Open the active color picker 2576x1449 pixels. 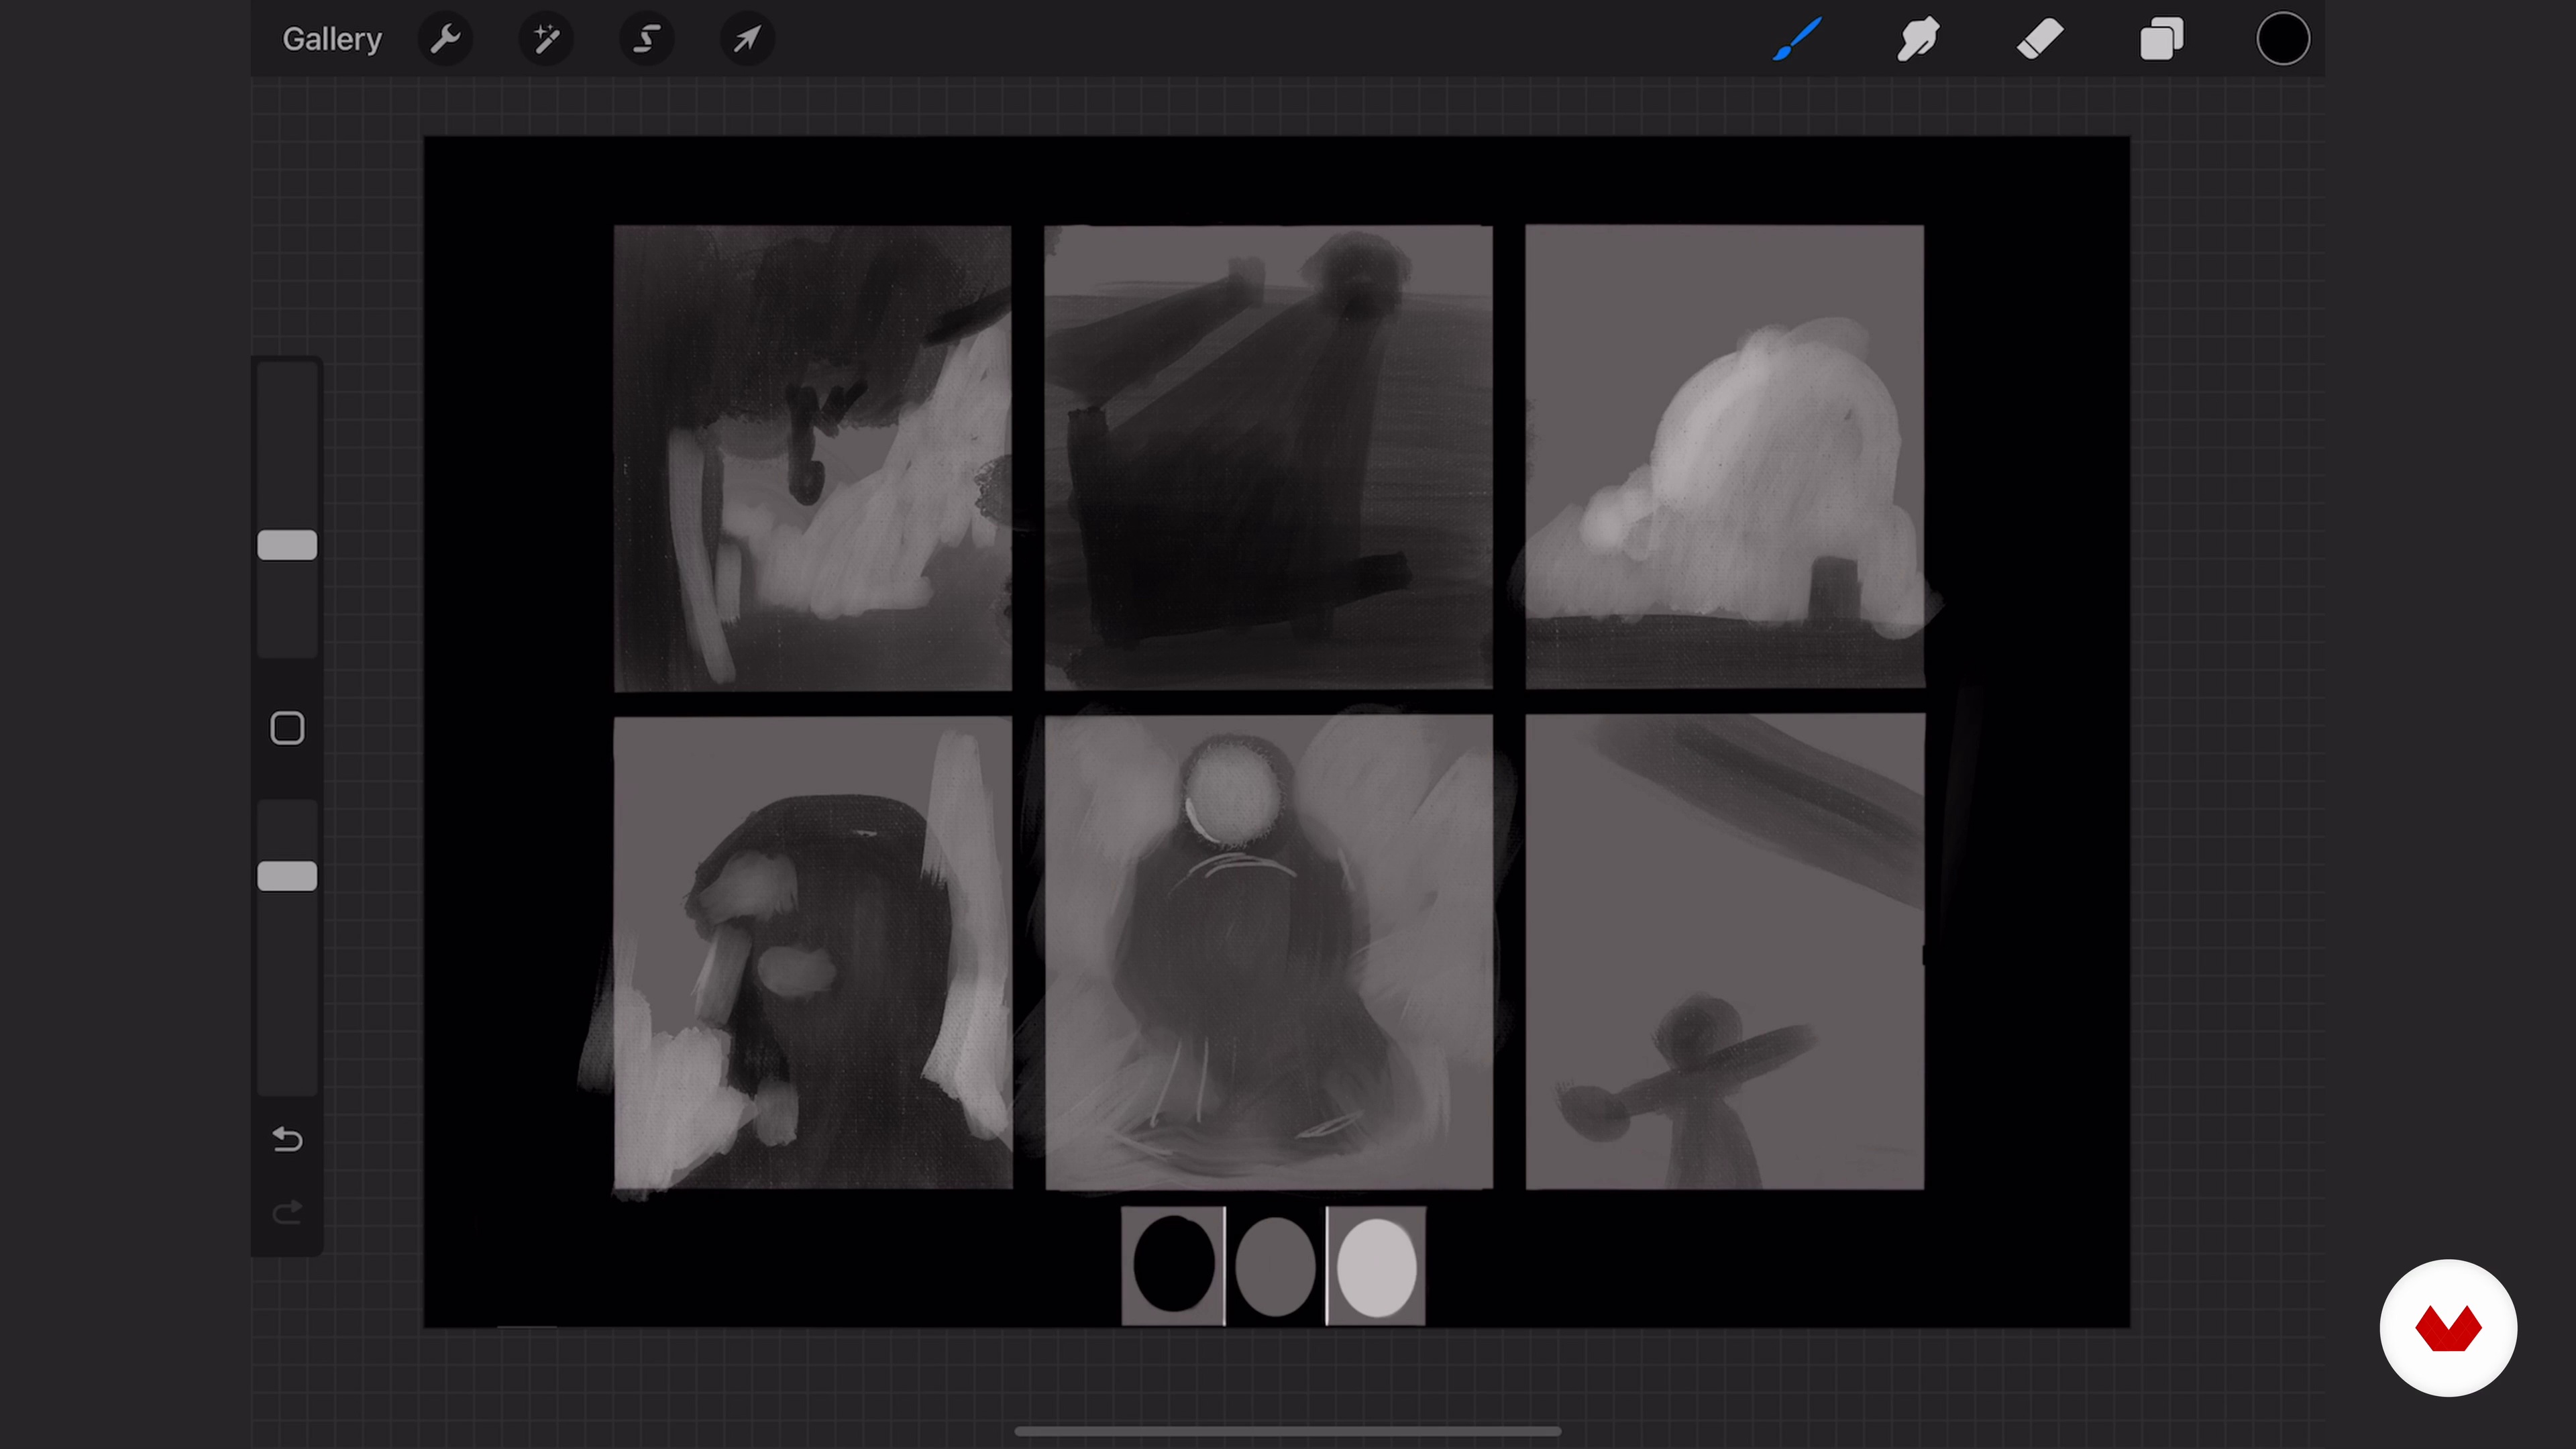[2283, 39]
